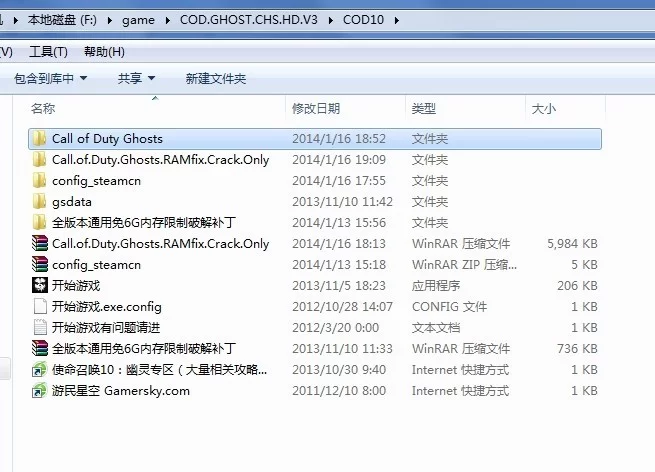This screenshot has width=655, height=472.
Task: Expand the arrow after COD10 in breadcrumb
Action: tap(396, 20)
